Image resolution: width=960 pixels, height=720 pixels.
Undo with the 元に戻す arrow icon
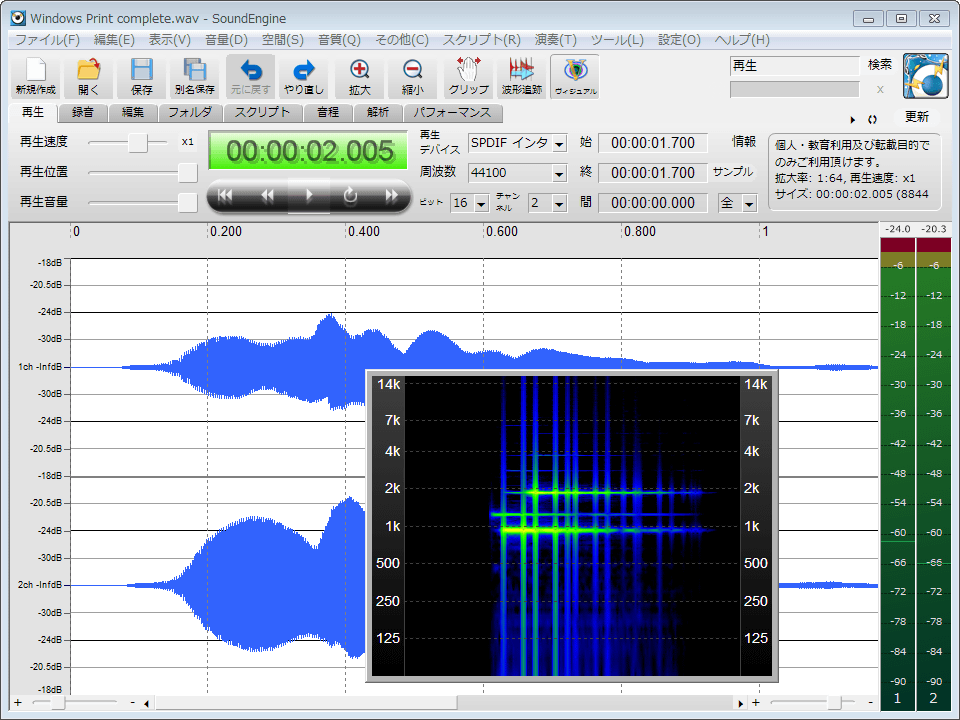250,76
